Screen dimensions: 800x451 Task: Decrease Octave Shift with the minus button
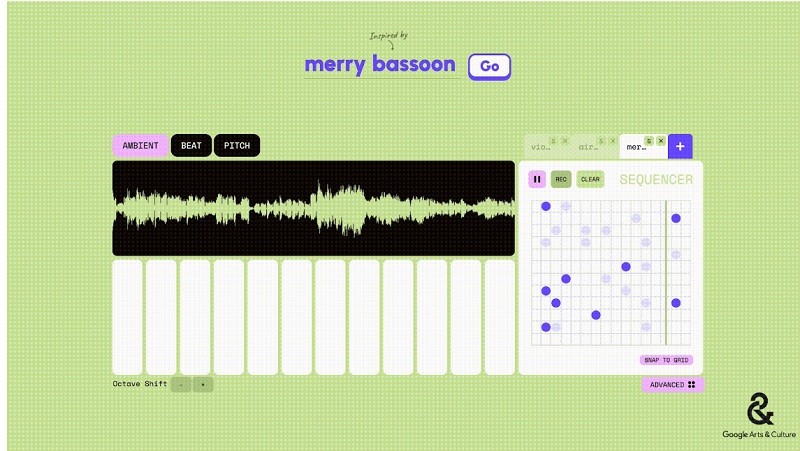pyautogui.click(x=181, y=384)
